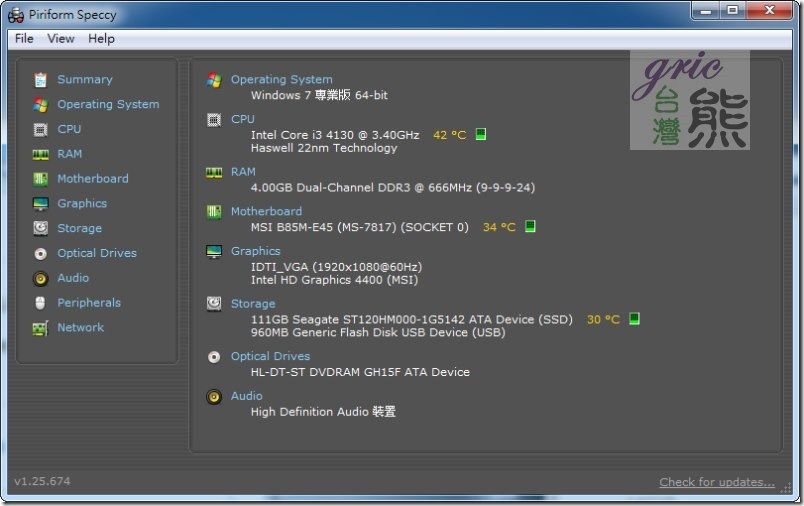Open the RAM heading link in summary

click(x=243, y=172)
